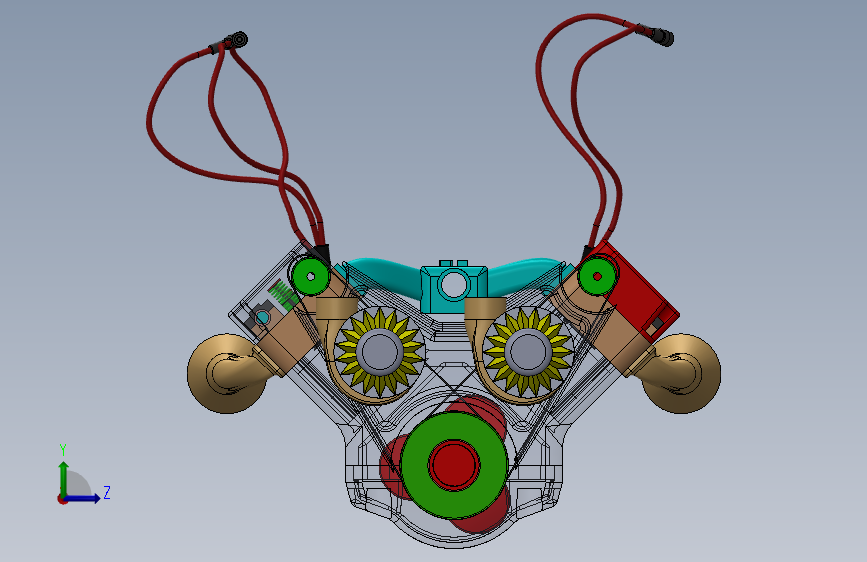The image size is (867, 562).
Task: Select the teal central intake housing block
Action: pyautogui.click(x=453, y=287)
